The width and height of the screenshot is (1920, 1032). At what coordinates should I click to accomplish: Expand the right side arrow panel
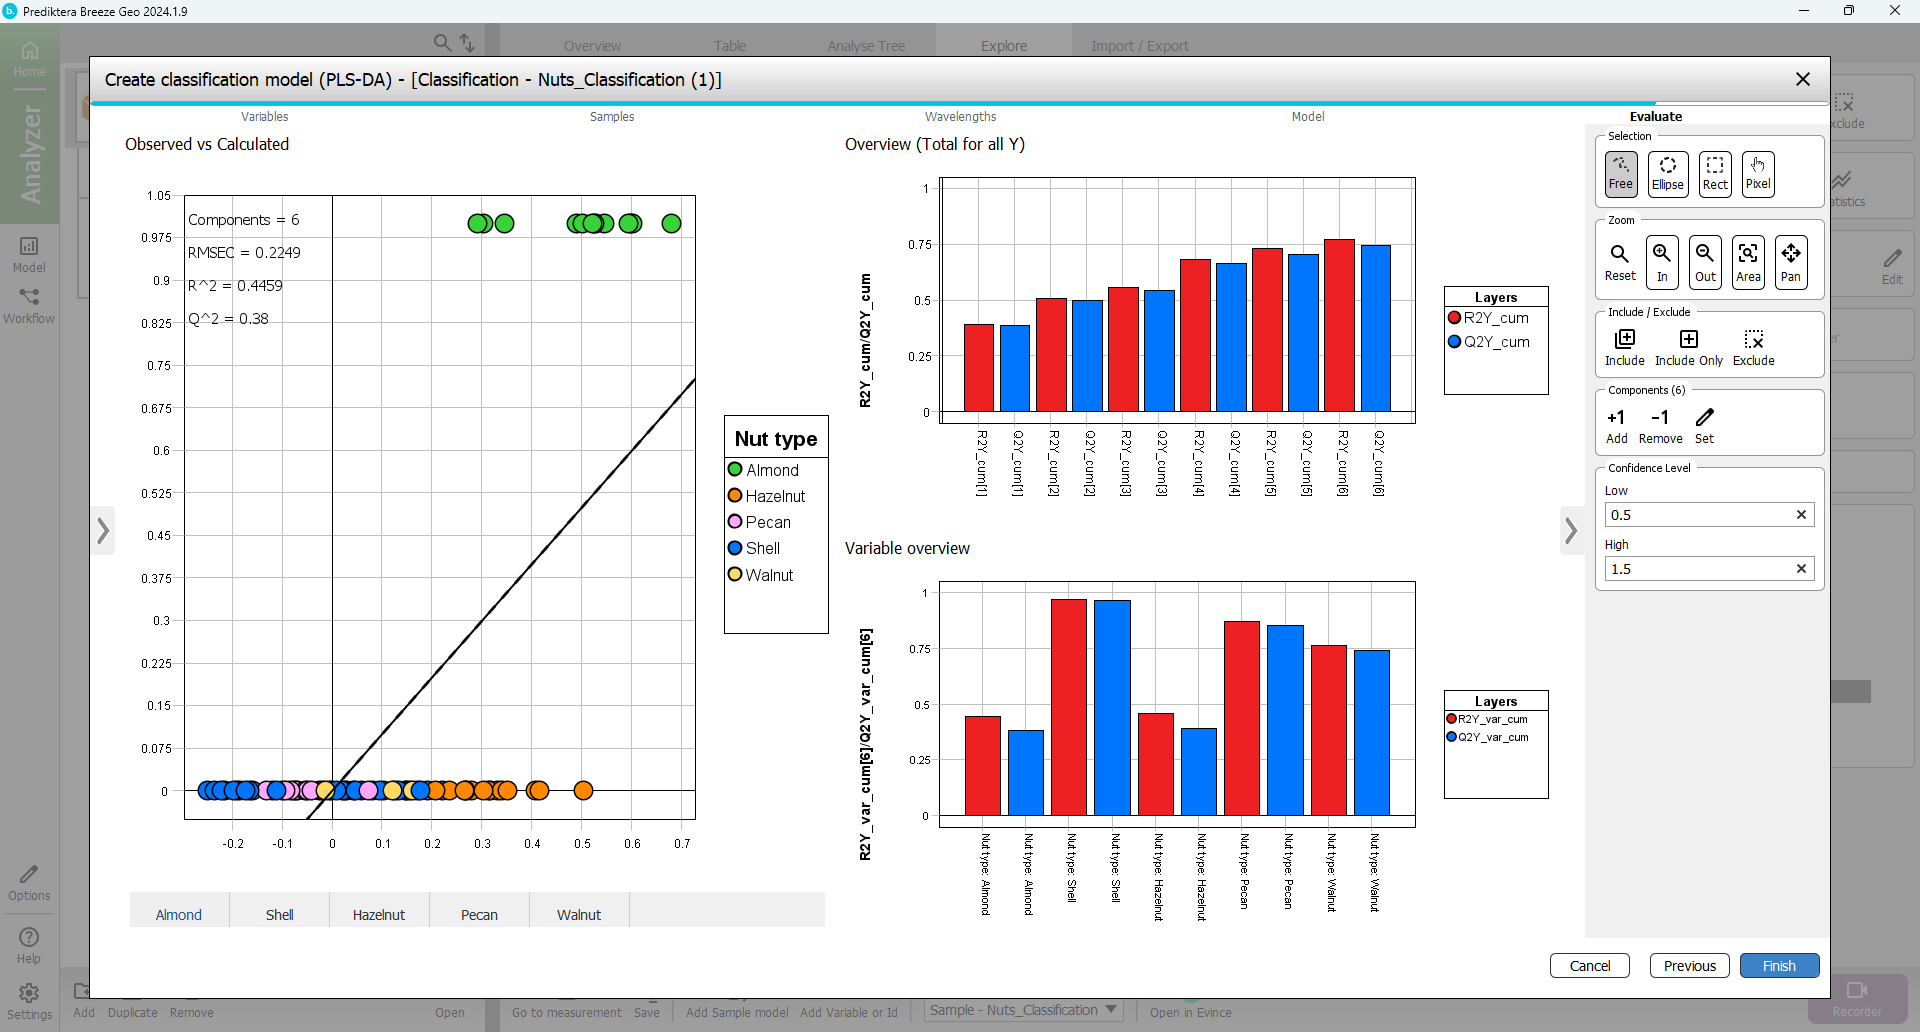[x=1571, y=531]
